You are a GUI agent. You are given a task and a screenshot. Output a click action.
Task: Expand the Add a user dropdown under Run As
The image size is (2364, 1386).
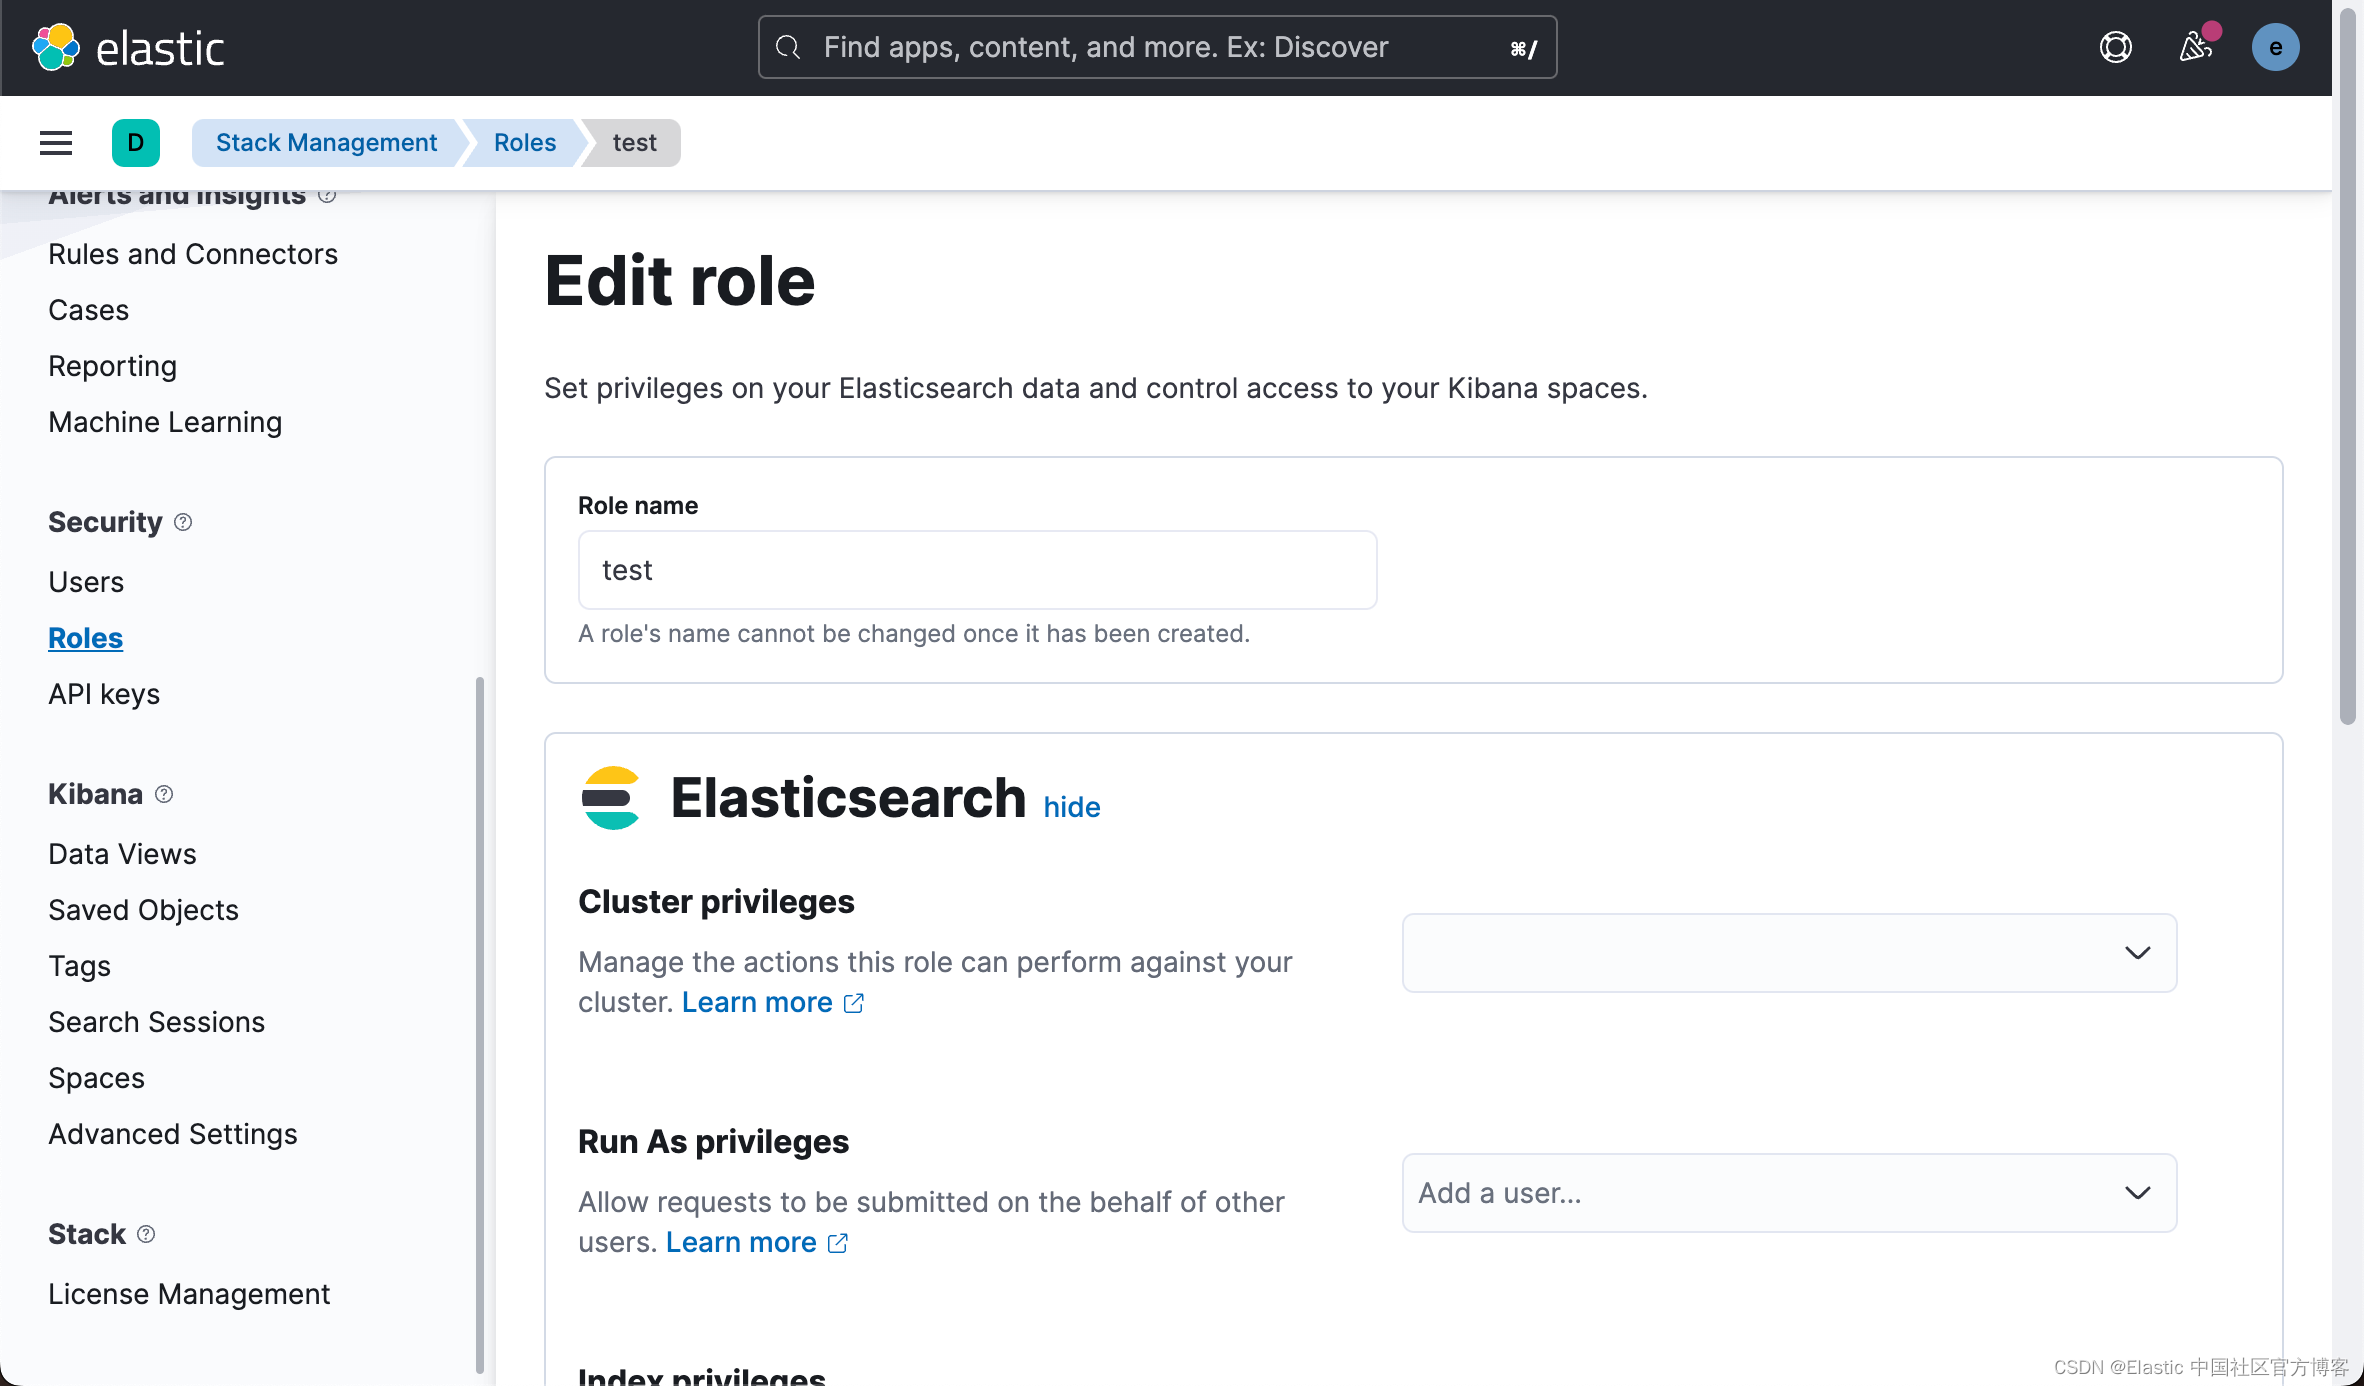click(x=1700, y=1193)
